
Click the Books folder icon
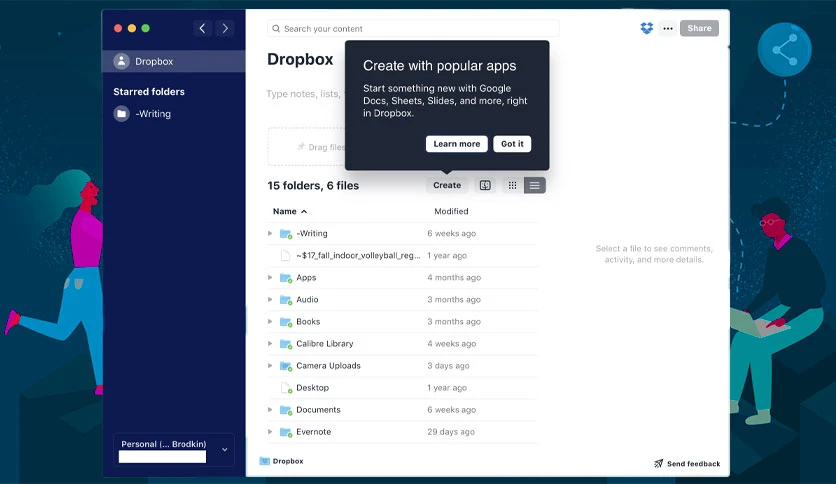tap(286, 322)
